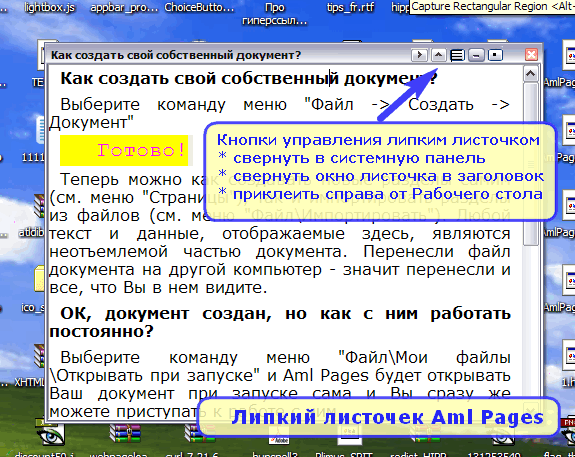The width and height of the screenshot is (575, 457).
Task: Select the ChoiceButto... desktop icon label
Action: [199, 7]
